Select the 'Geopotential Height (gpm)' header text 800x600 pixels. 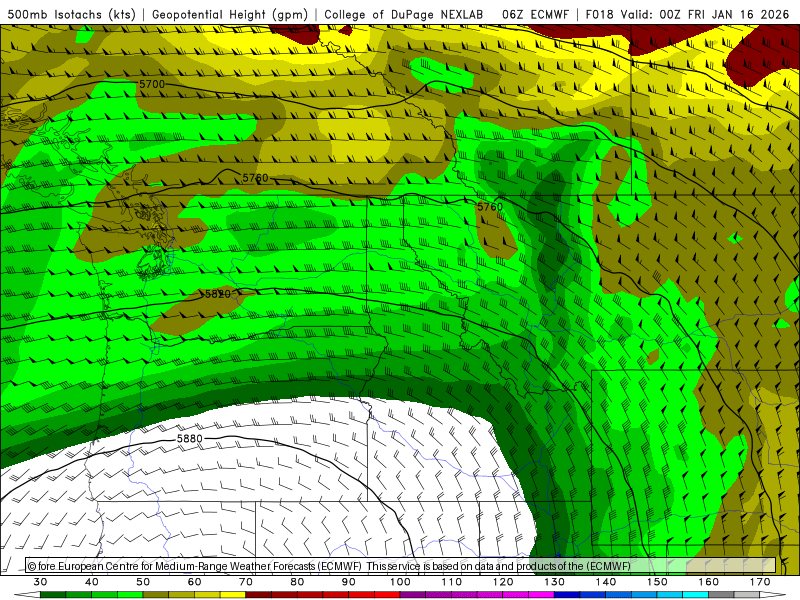click(x=230, y=14)
